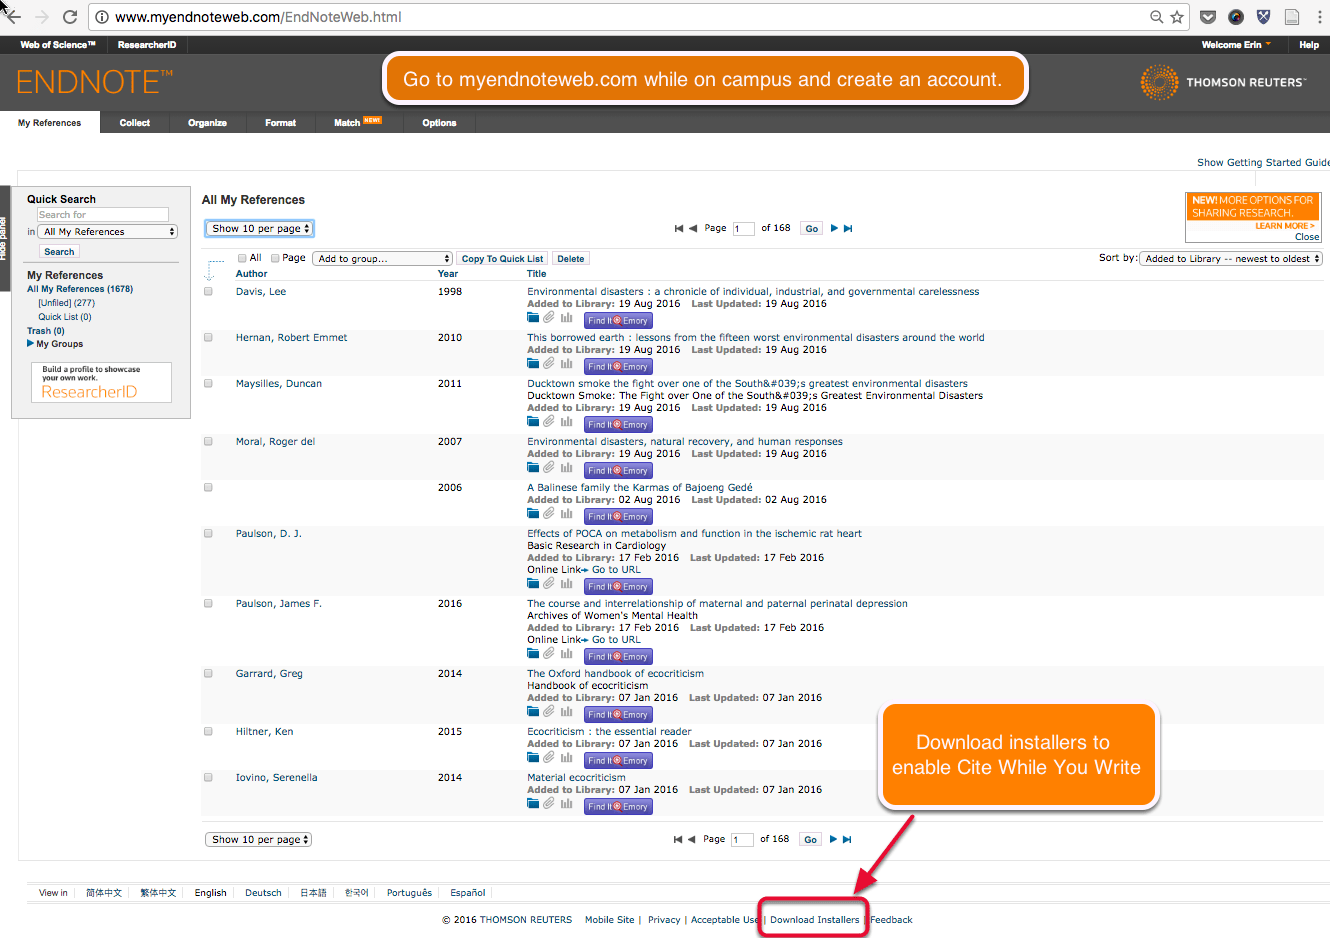This screenshot has height=938, width=1330.
Task: Check the Page checkbox above the list
Action: click(x=276, y=258)
